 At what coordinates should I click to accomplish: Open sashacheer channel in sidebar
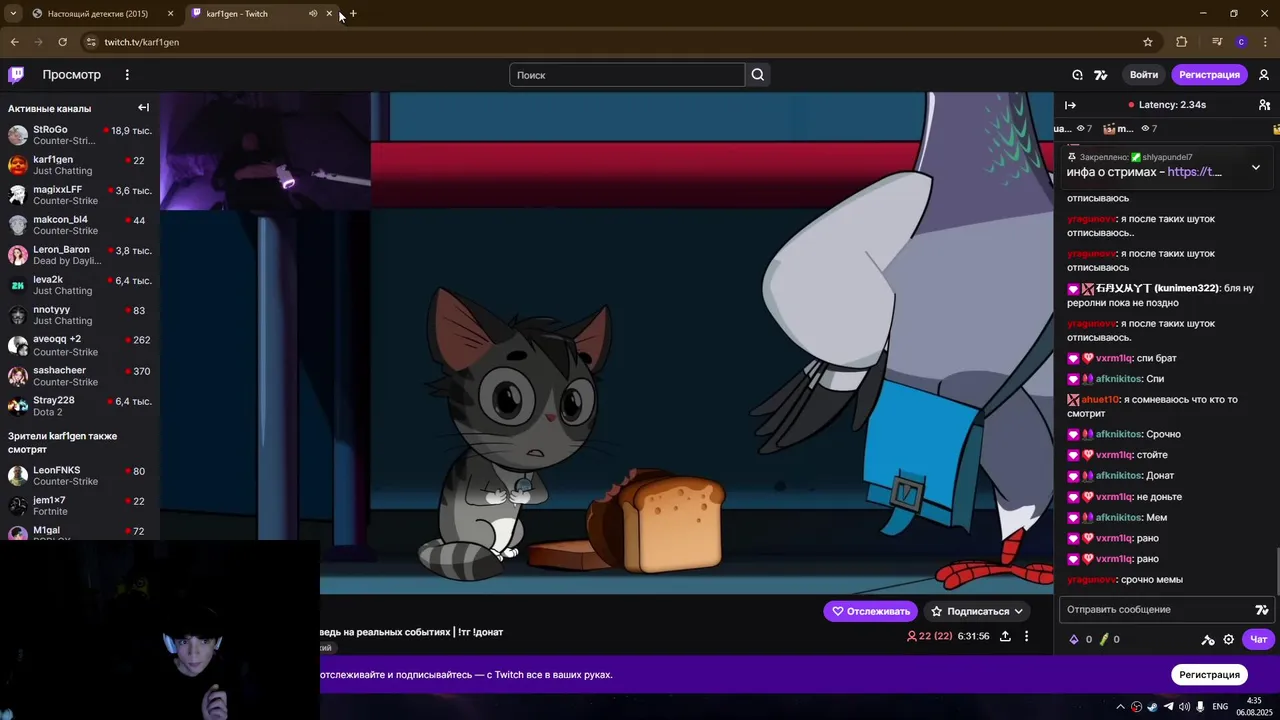tap(80, 376)
